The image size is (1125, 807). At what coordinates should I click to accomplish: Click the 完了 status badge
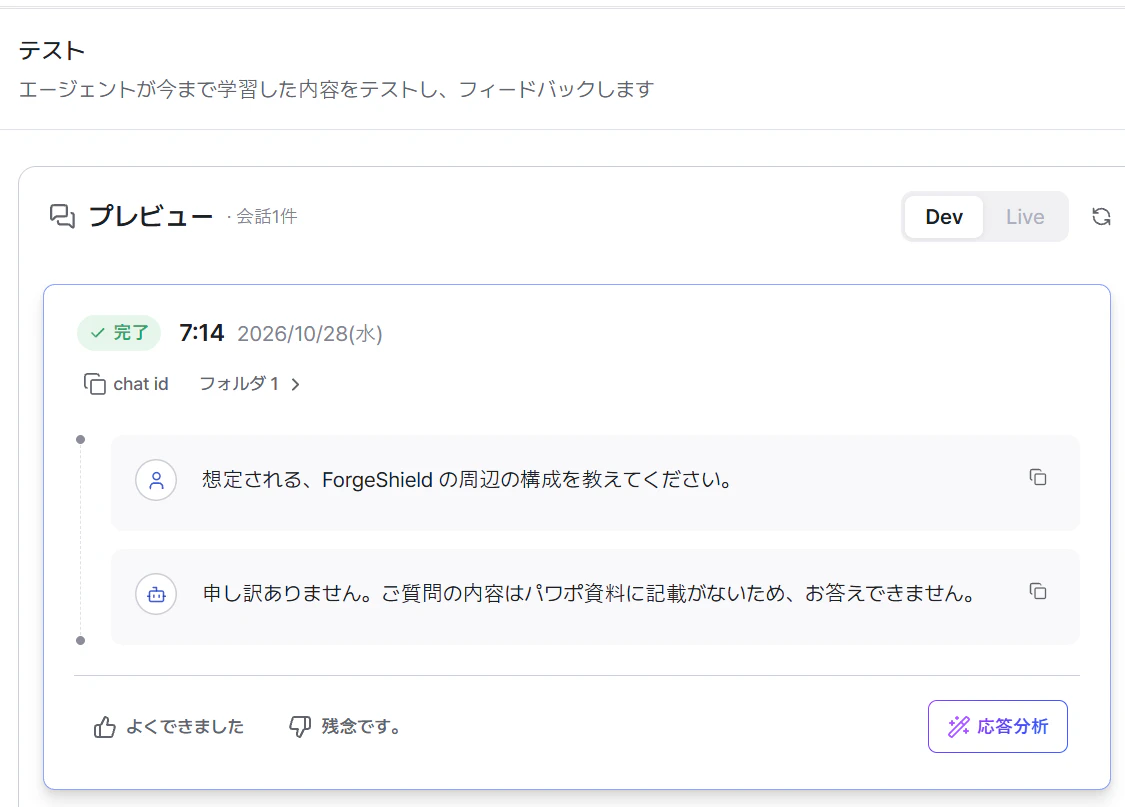tap(119, 333)
